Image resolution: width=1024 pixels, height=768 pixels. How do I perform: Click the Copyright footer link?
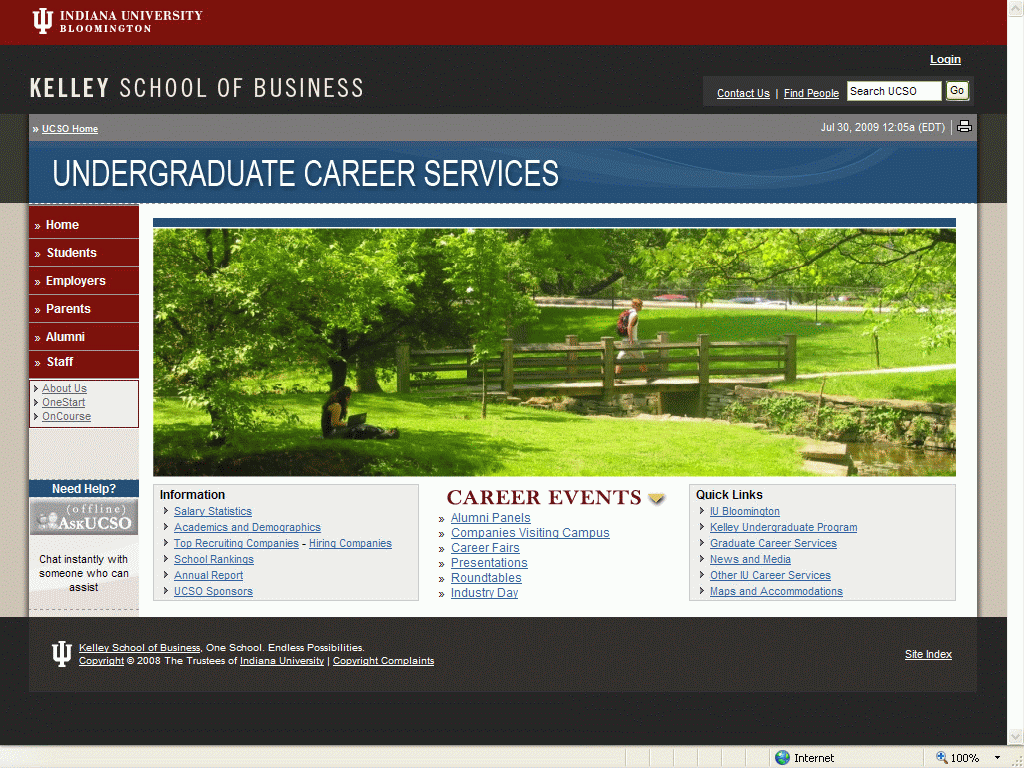pyautogui.click(x=101, y=661)
